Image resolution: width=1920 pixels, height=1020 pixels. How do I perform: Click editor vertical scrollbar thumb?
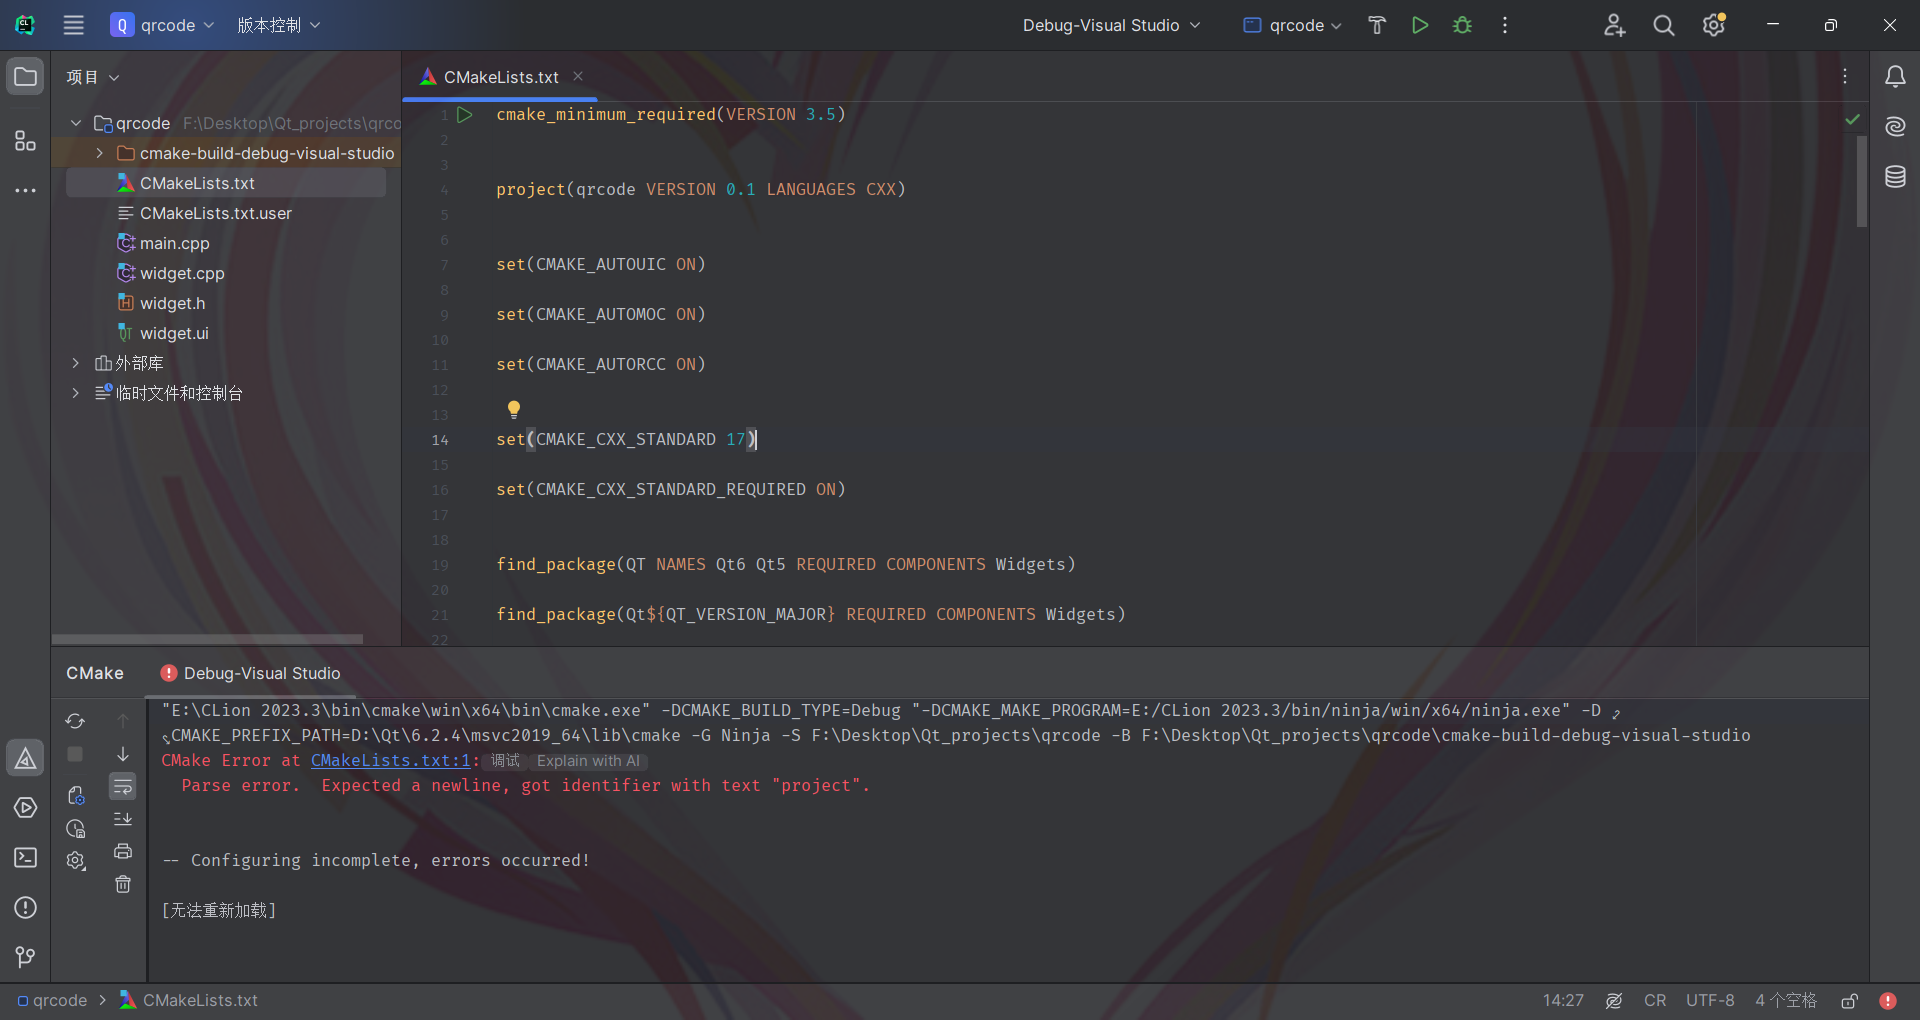[x=1861, y=181]
